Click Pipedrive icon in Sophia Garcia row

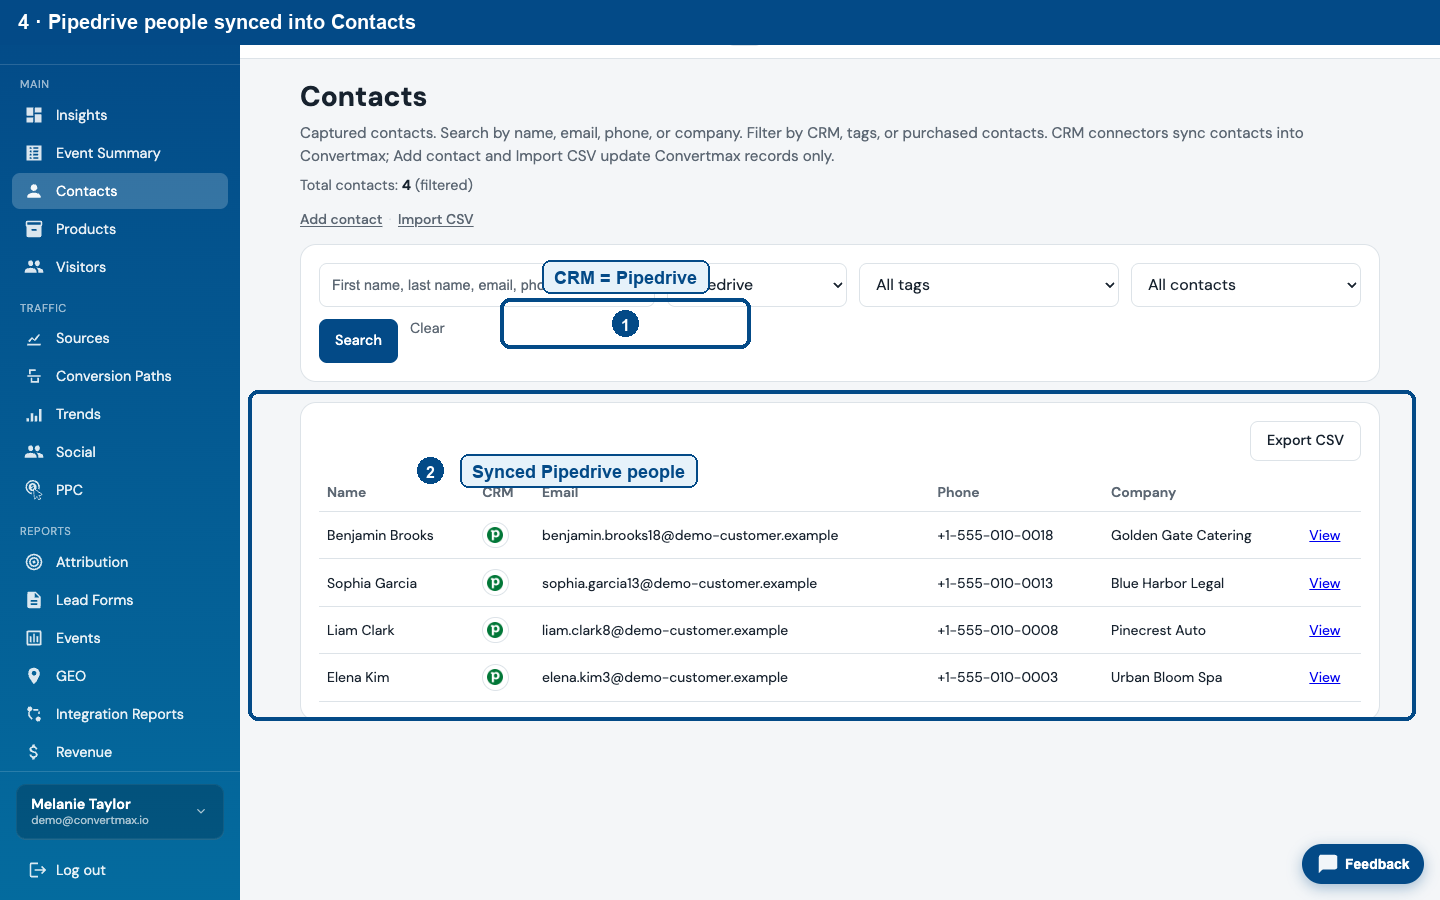coord(495,583)
